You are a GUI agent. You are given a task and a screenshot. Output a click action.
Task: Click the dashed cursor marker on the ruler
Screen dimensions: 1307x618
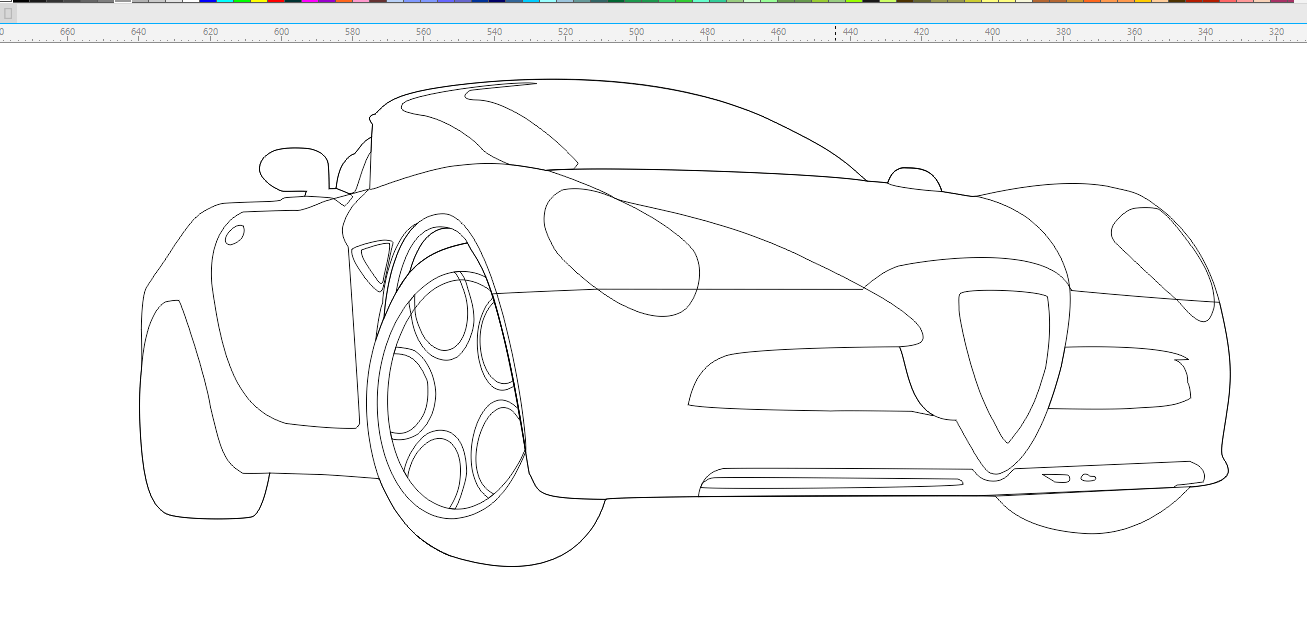tap(836, 33)
